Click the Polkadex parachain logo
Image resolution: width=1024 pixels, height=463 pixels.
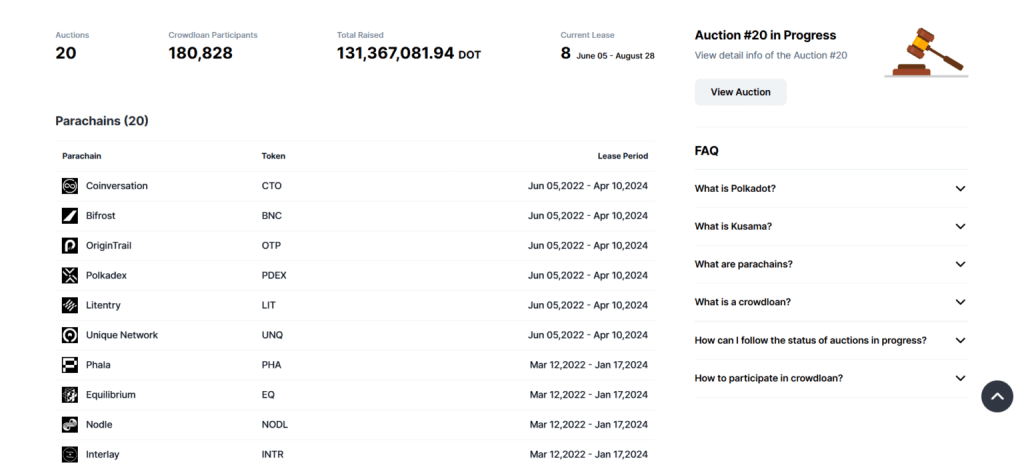[x=70, y=276]
